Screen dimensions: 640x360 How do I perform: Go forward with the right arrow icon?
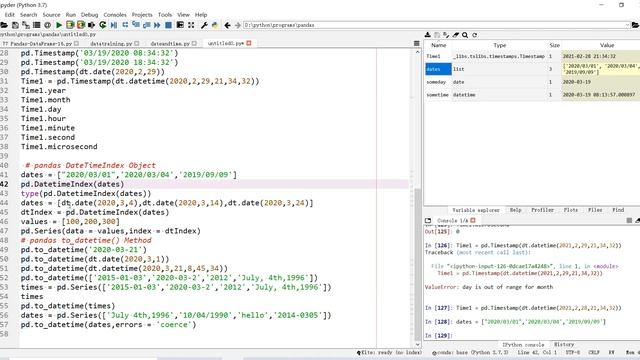[x=238, y=25]
